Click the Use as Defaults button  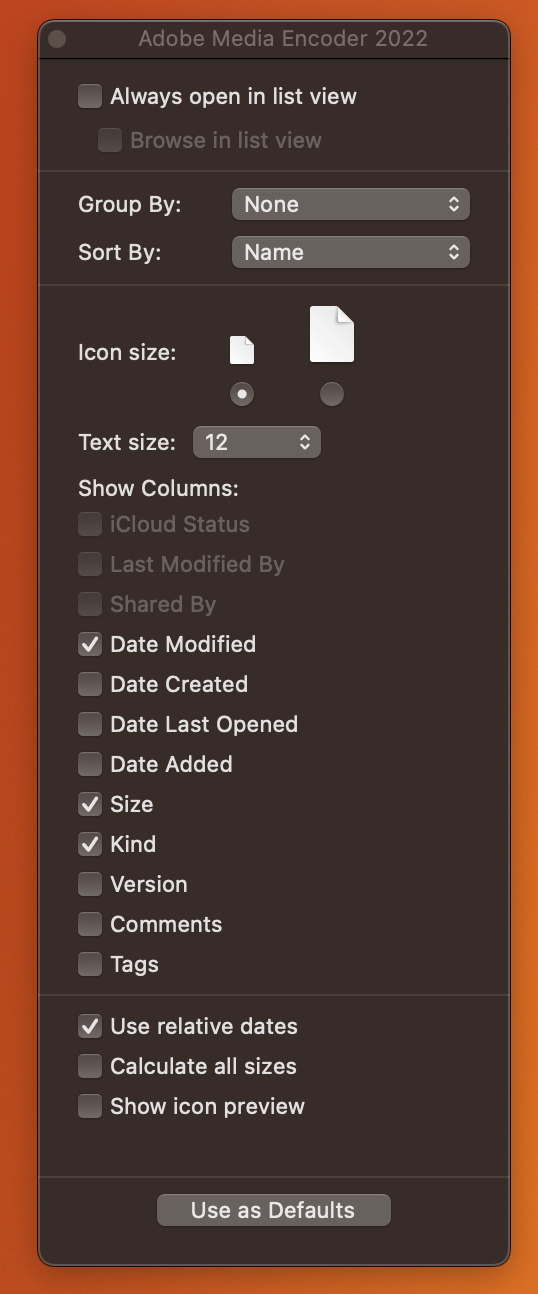(273, 1210)
